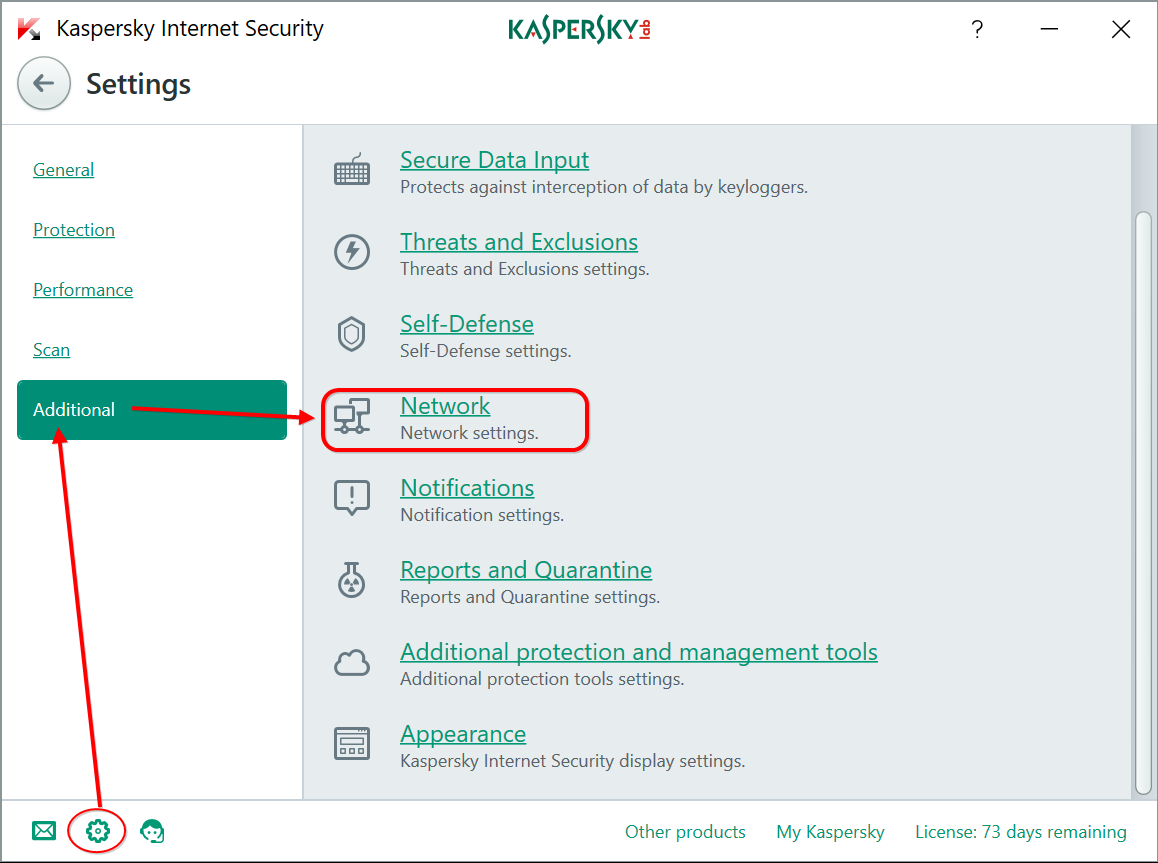The width and height of the screenshot is (1158, 863).
Task: Click the Secure Data Input keyboard icon
Action: pyautogui.click(x=352, y=170)
